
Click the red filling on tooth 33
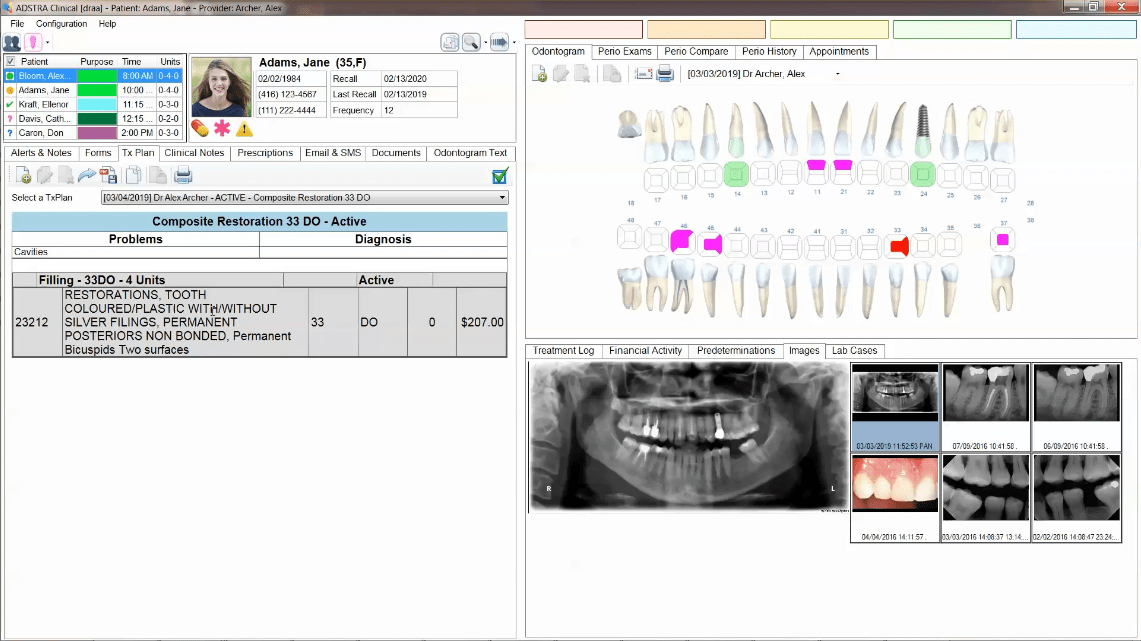click(x=899, y=246)
